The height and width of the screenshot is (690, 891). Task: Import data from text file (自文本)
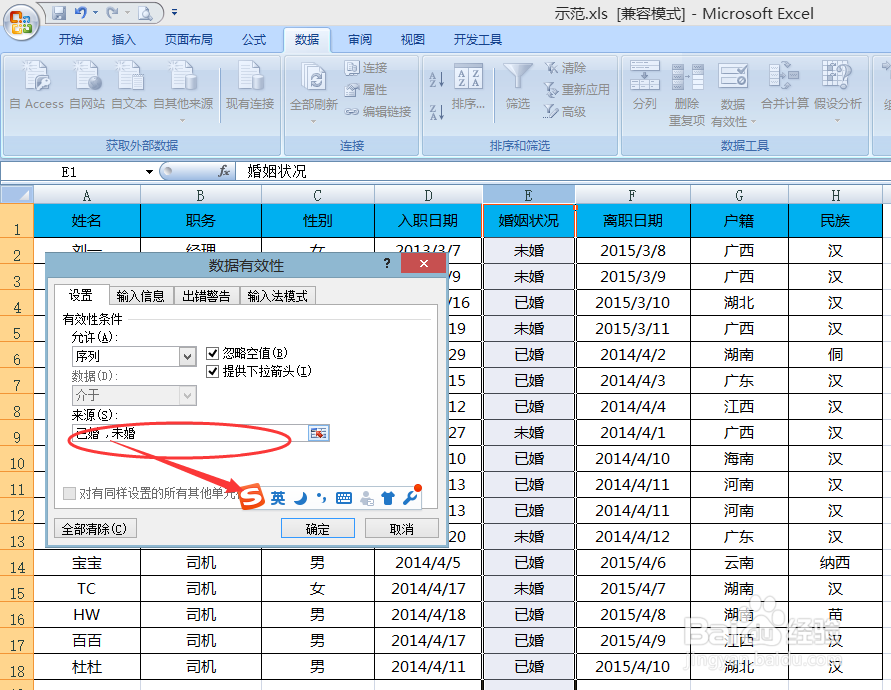coord(129,85)
